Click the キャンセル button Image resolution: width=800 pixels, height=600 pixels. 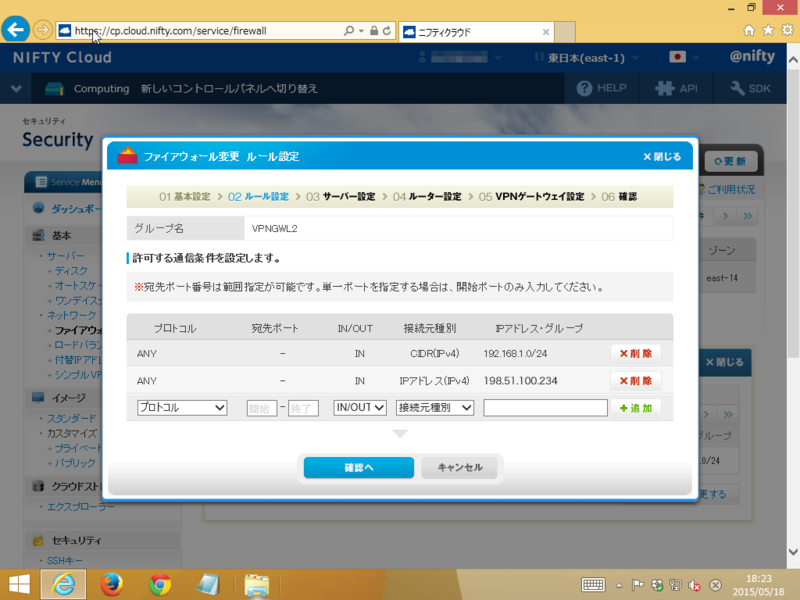click(x=460, y=467)
